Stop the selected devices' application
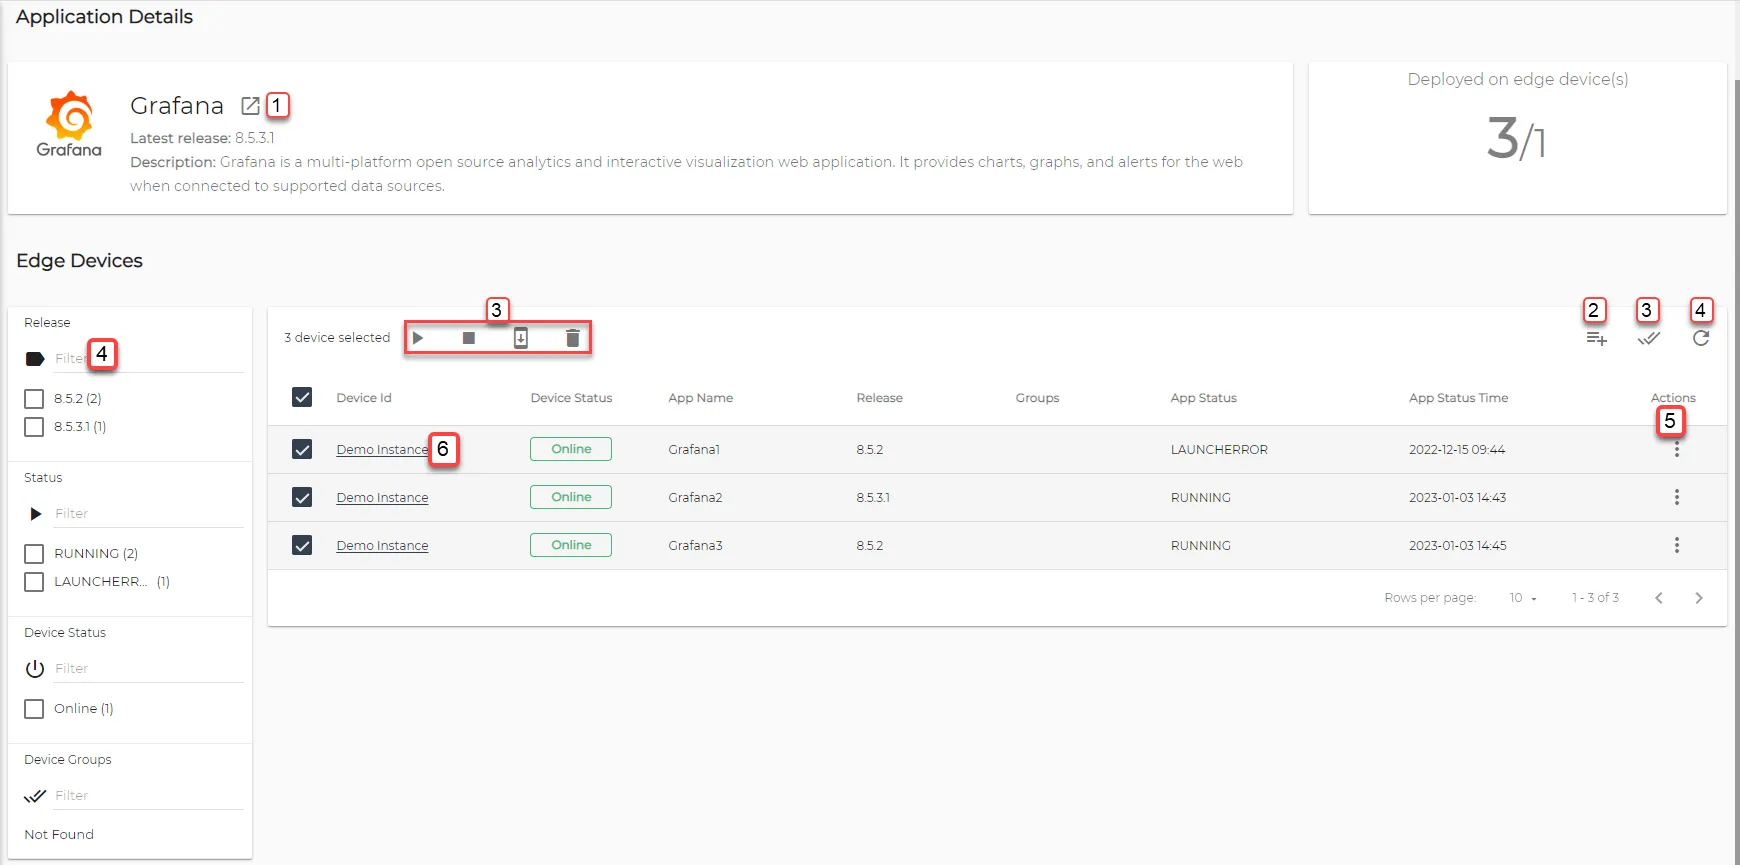 [x=469, y=338]
